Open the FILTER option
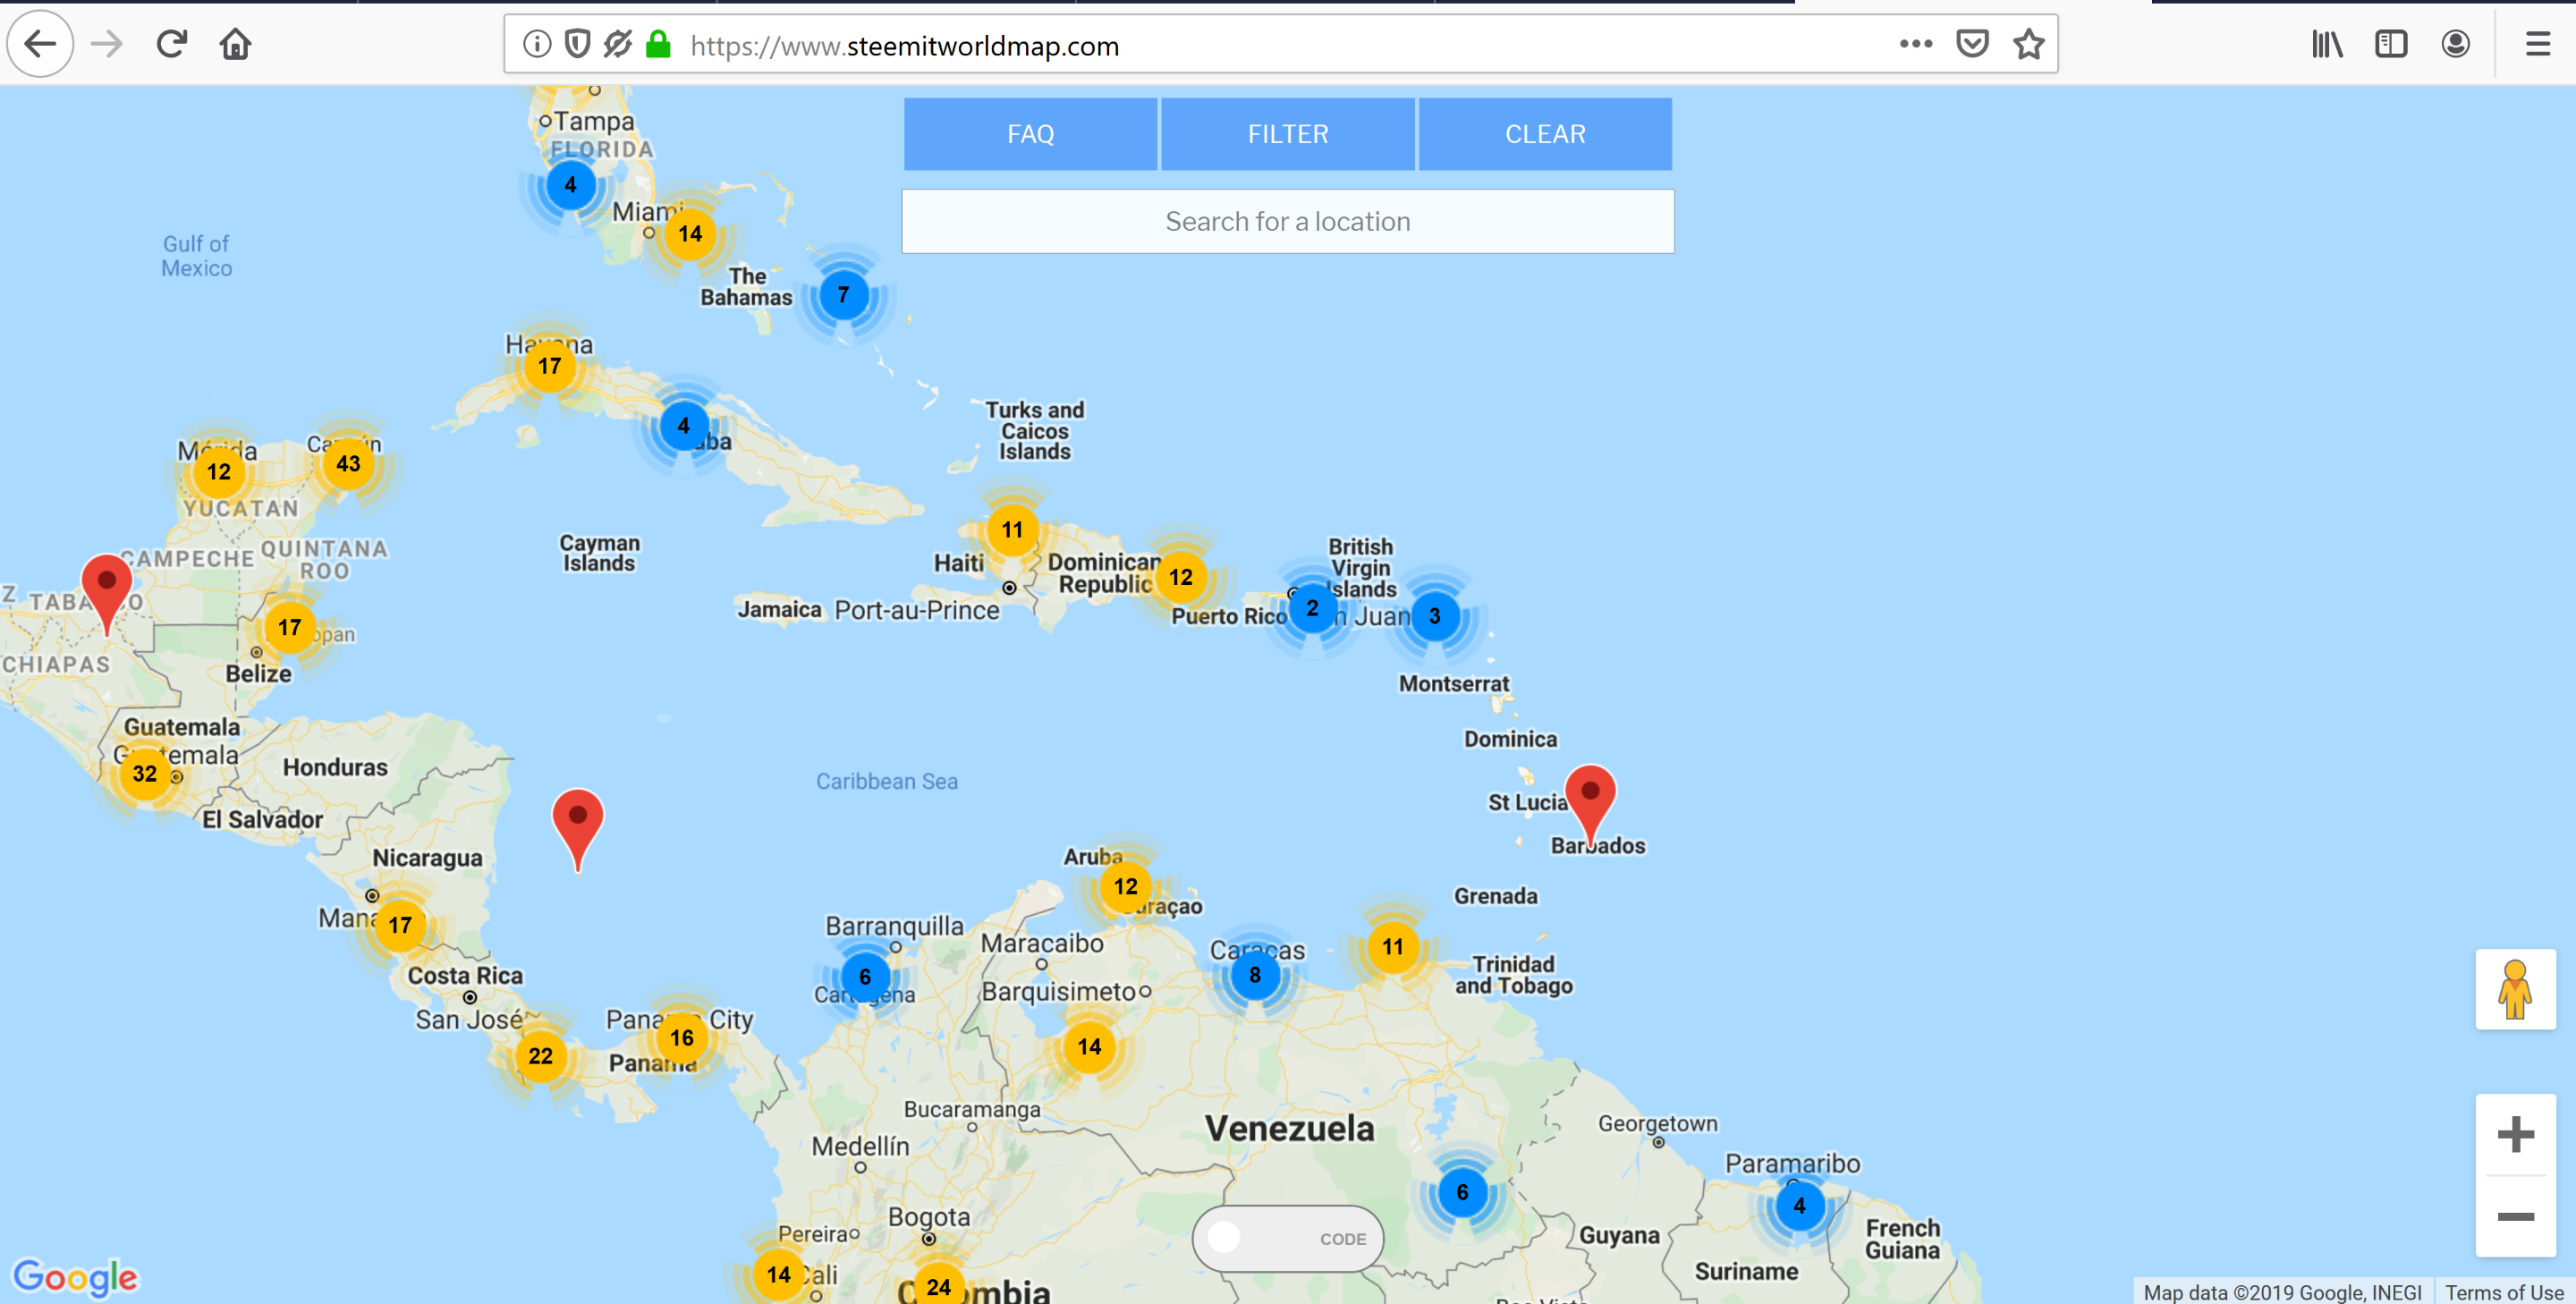This screenshot has width=2576, height=1304. point(1287,134)
